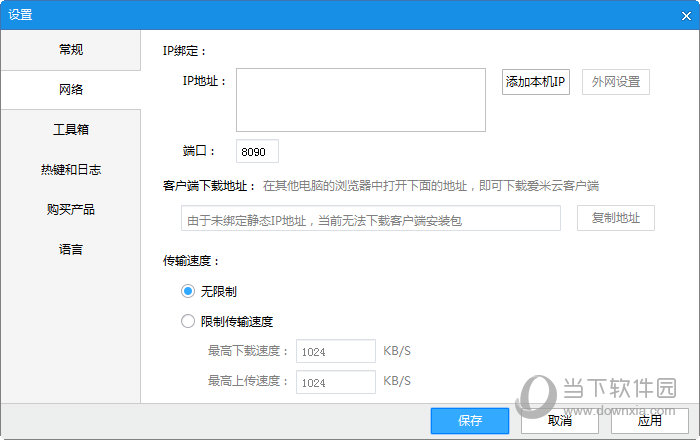
Task: Click the 最高下载速度 input field
Action: coord(336,351)
